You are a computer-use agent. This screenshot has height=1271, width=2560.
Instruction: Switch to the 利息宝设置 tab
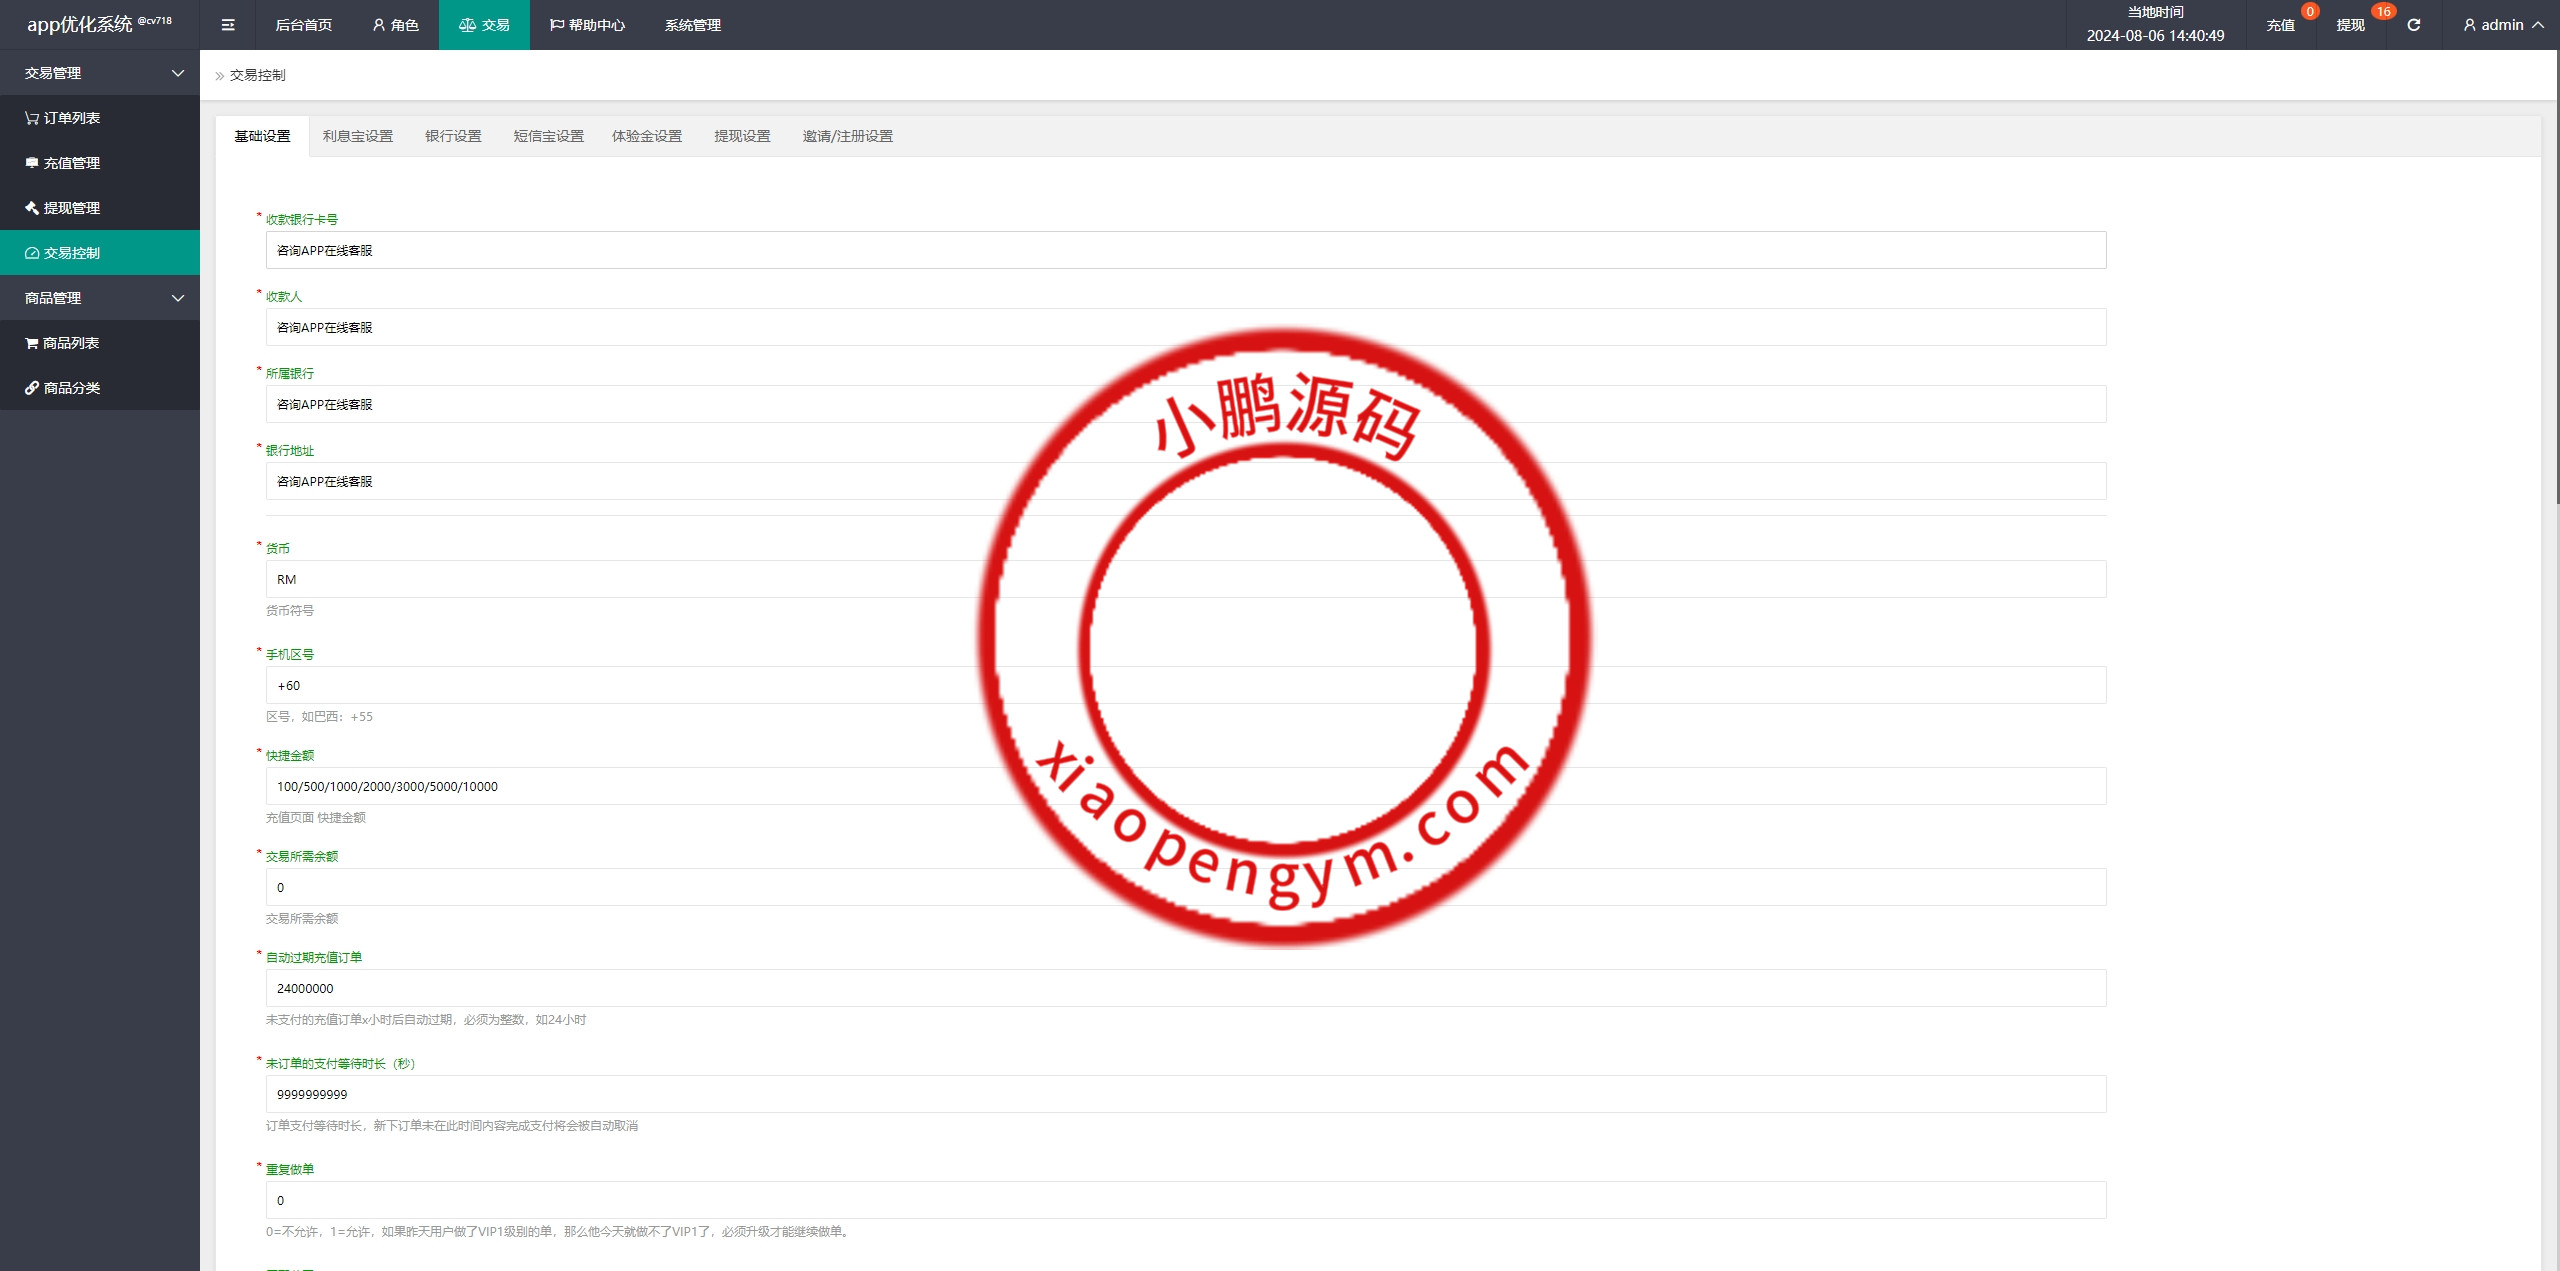coord(357,136)
